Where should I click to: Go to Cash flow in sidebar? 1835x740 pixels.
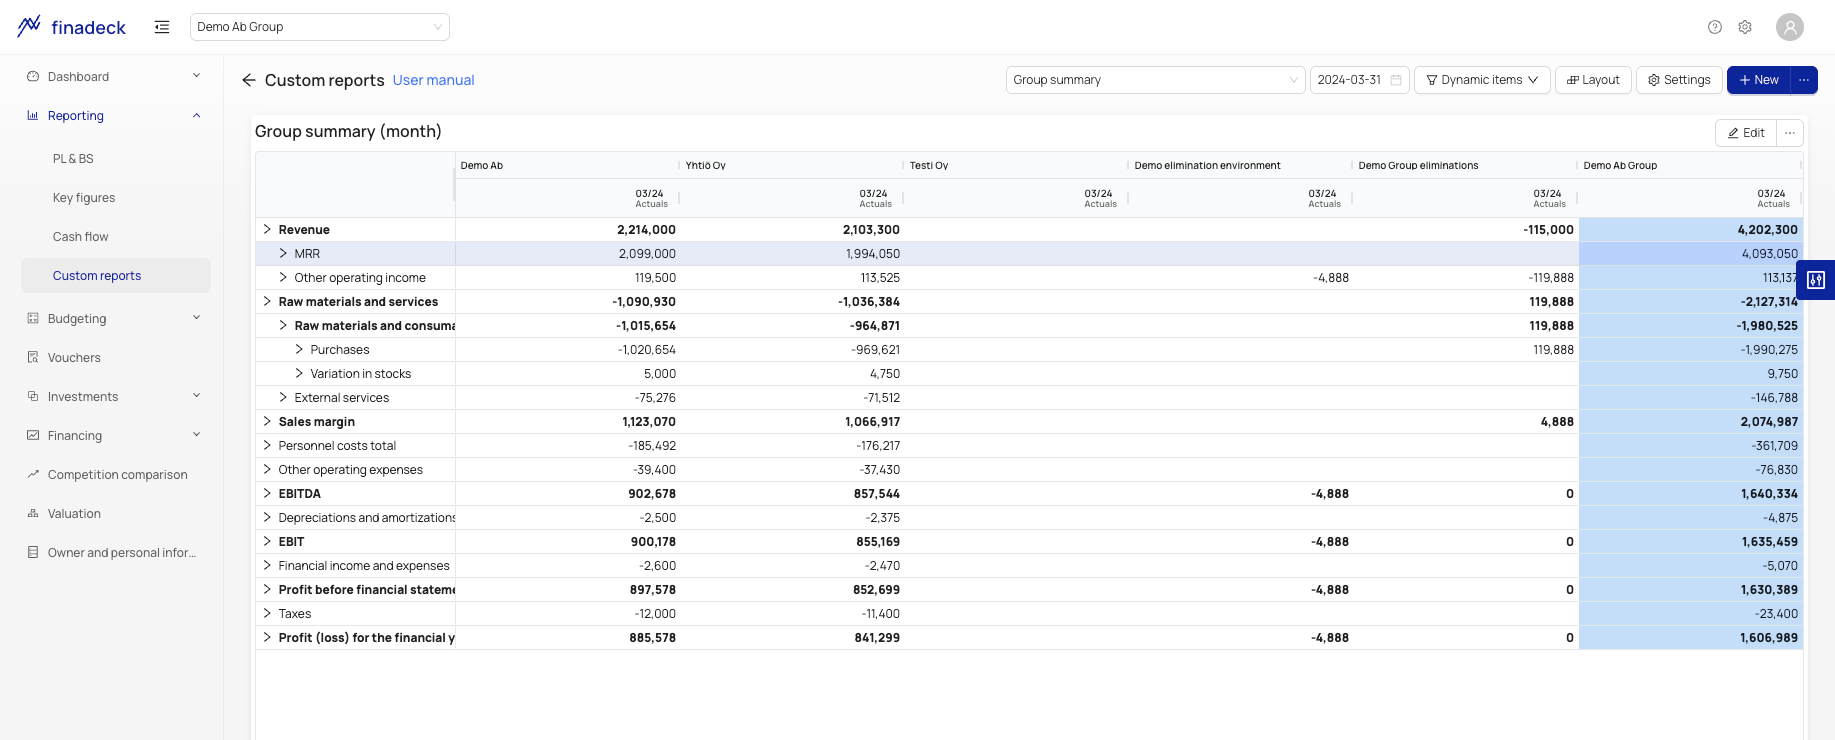pyautogui.click(x=81, y=237)
